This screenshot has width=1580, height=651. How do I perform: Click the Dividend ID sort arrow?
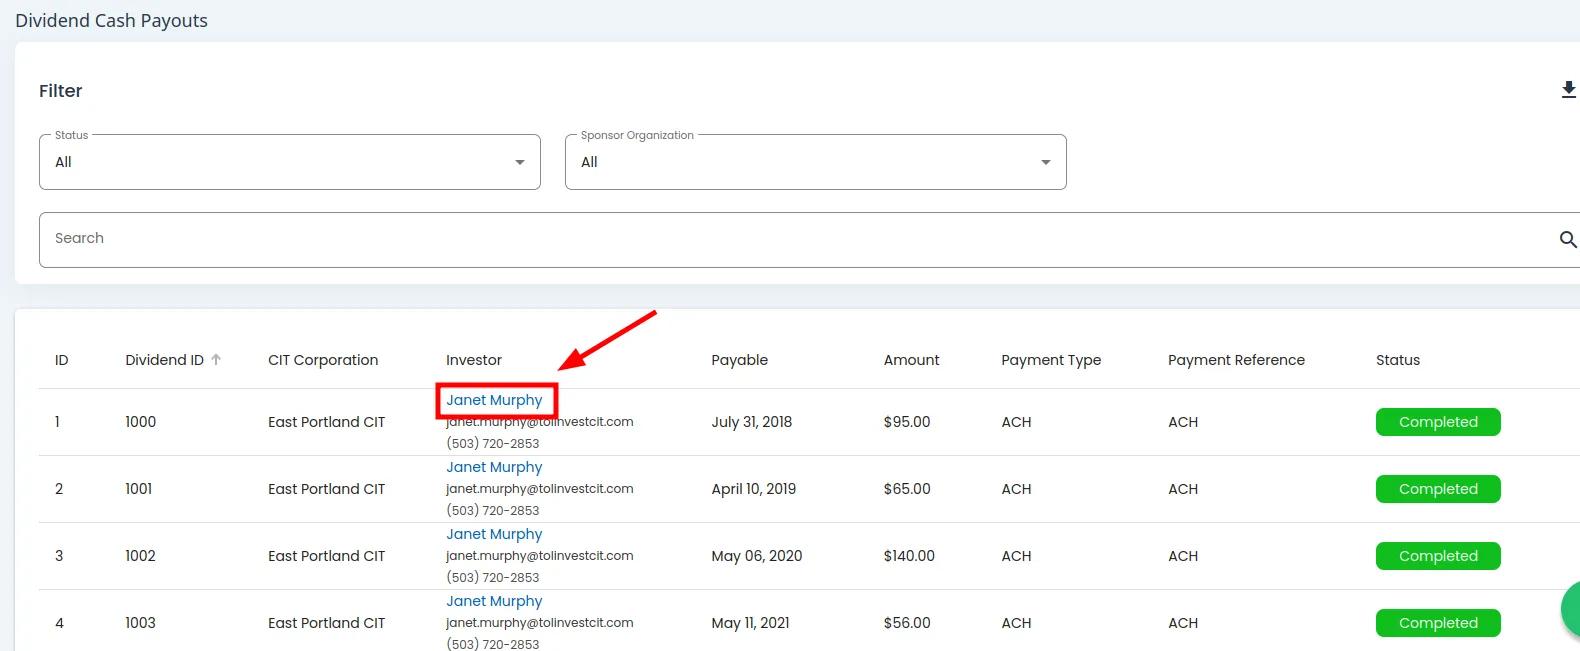pos(216,360)
